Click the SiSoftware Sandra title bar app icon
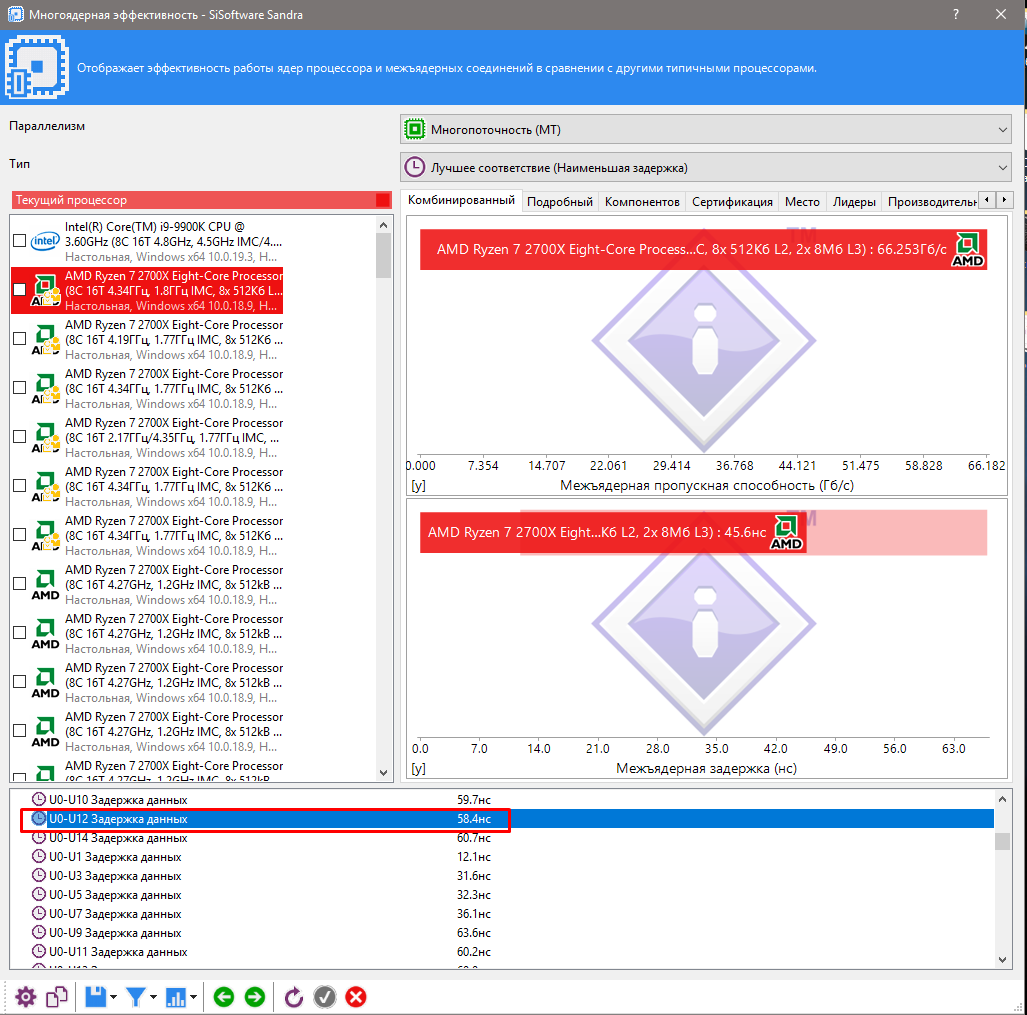1027x1015 pixels. click(x=15, y=14)
